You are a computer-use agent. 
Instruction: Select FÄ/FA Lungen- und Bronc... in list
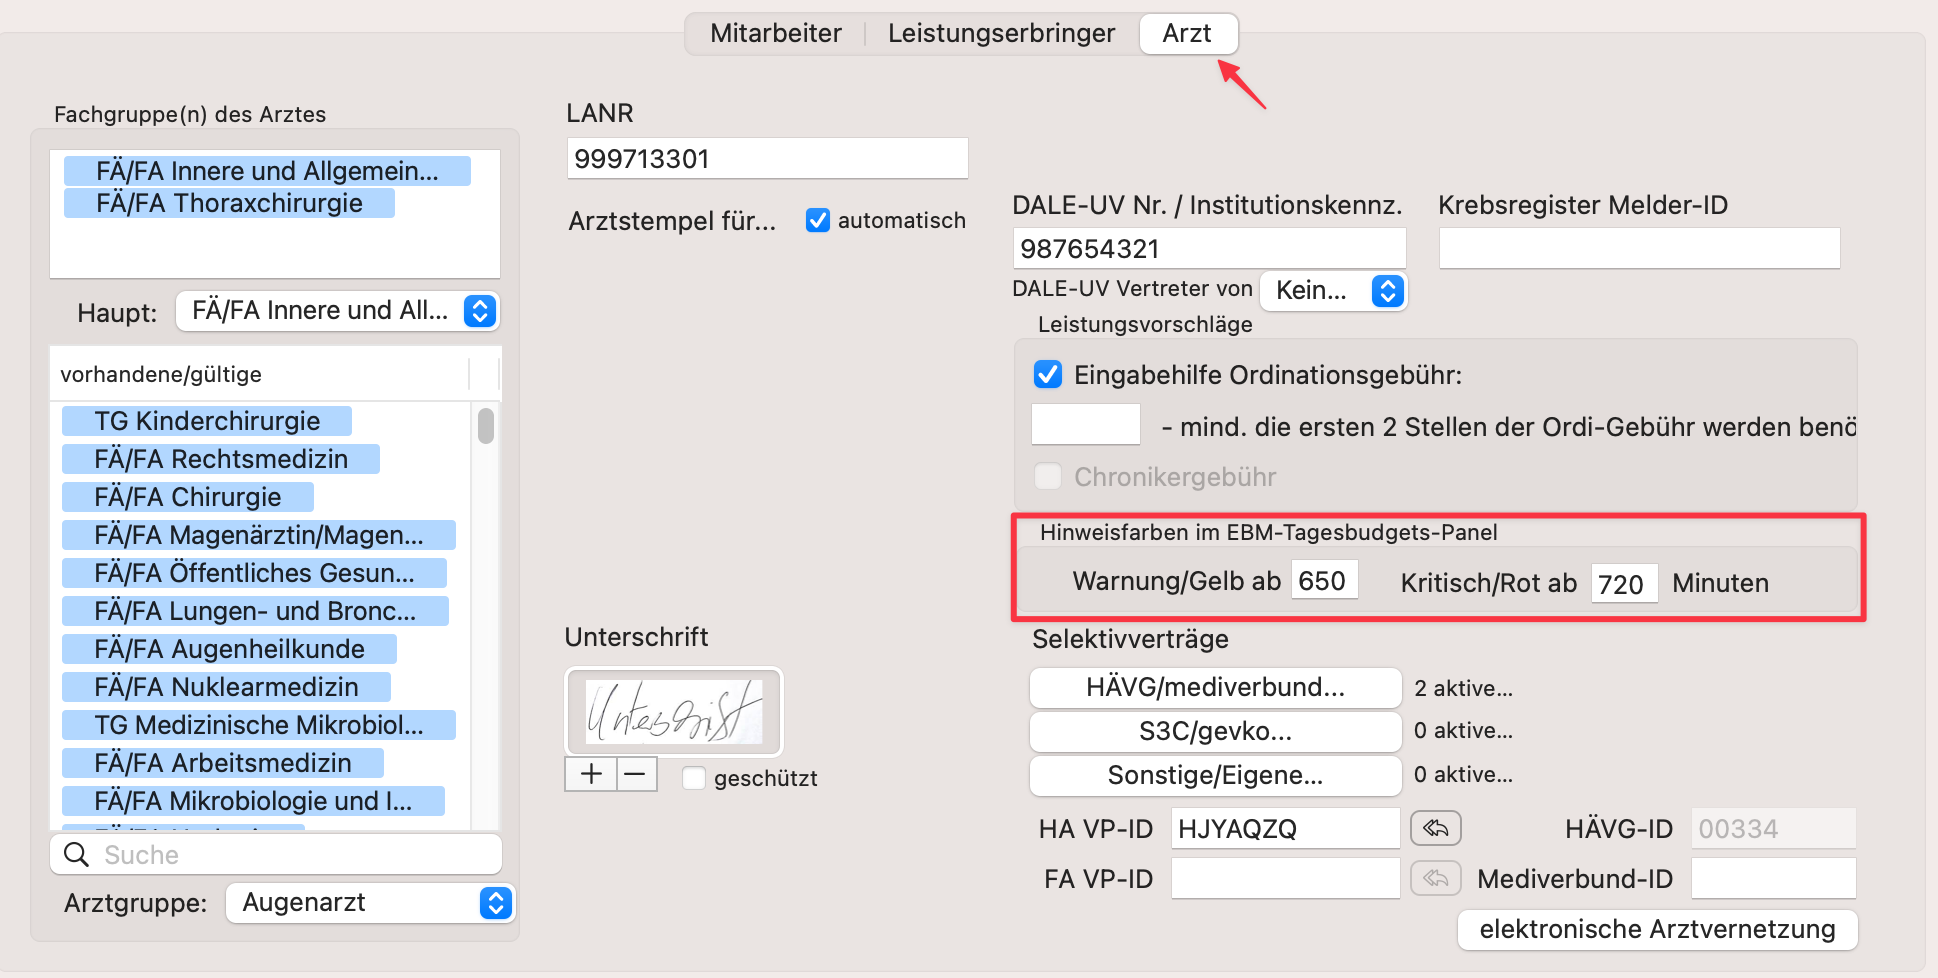tap(255, 611)
